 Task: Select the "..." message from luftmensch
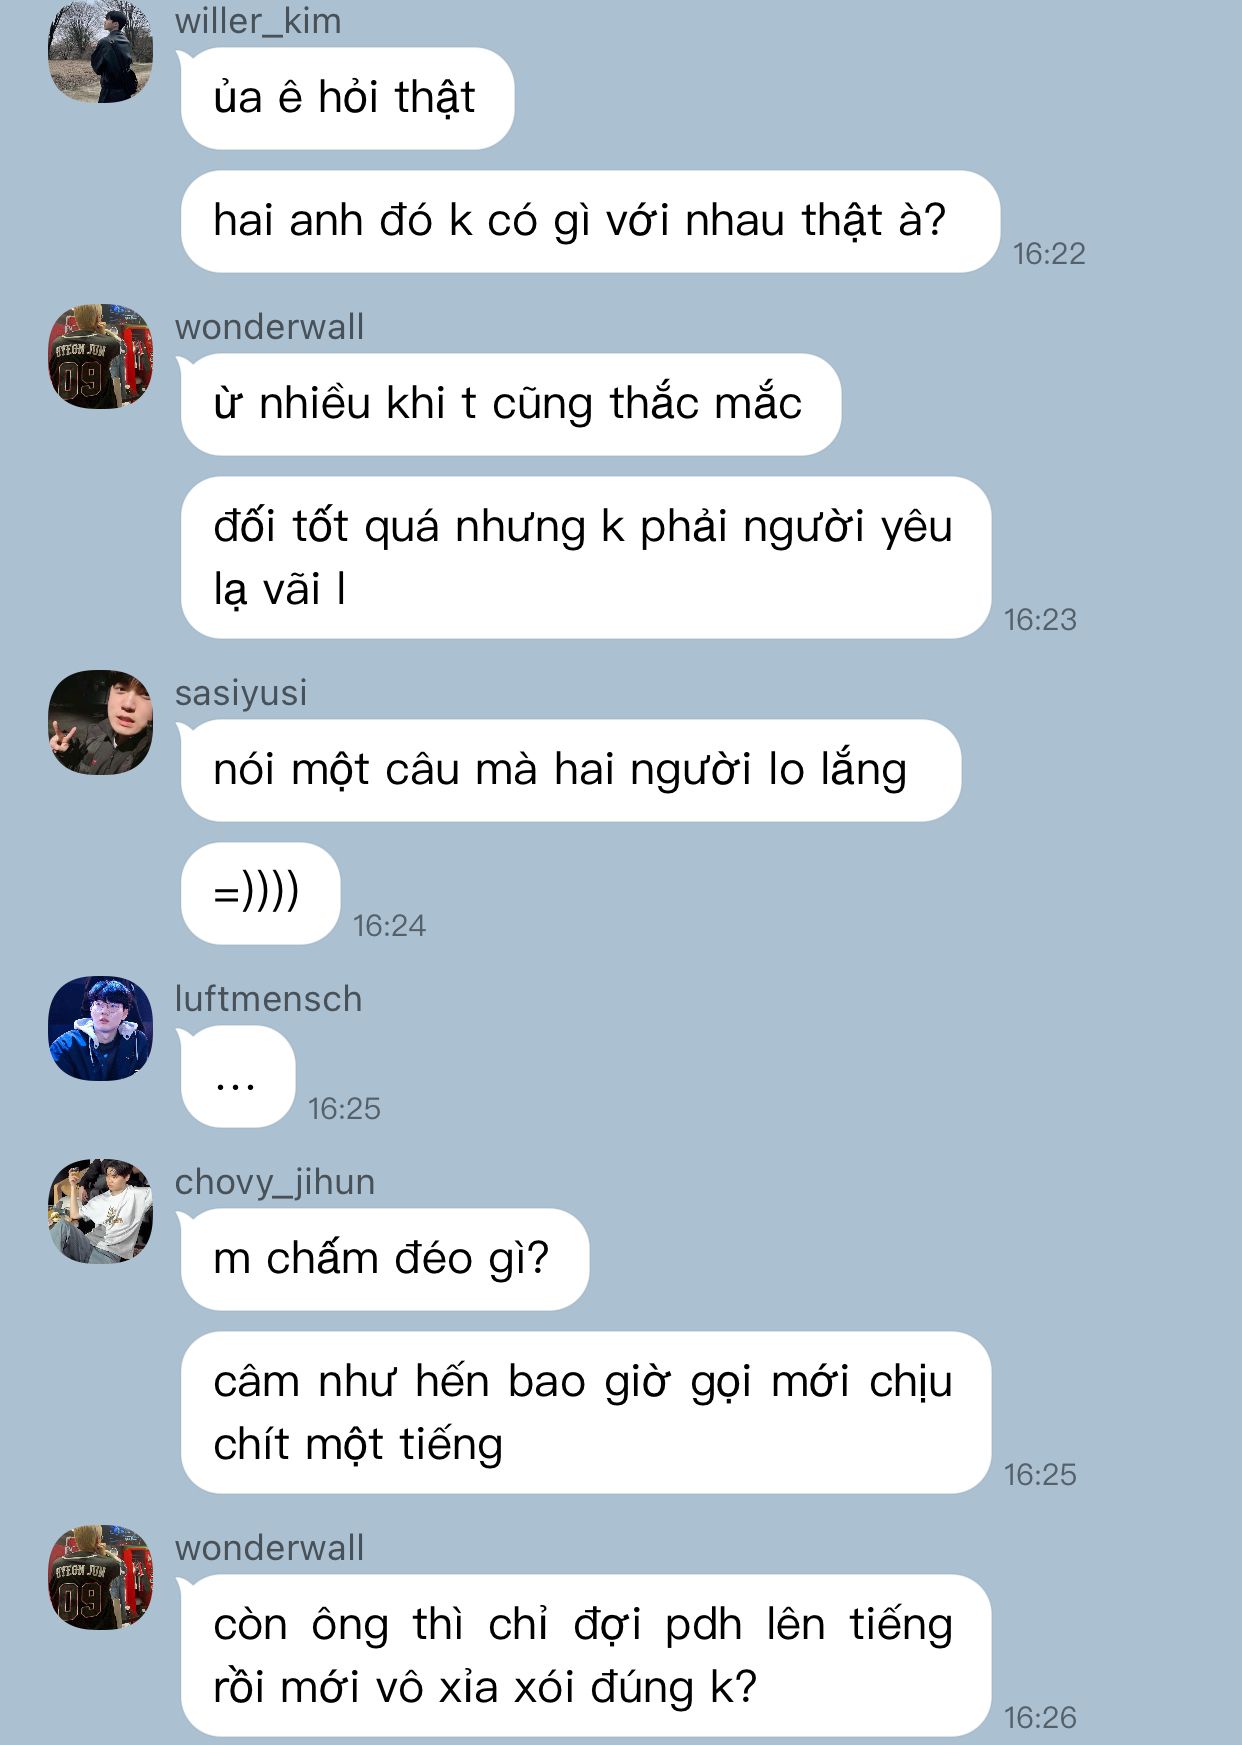(x=238, y=1077)
